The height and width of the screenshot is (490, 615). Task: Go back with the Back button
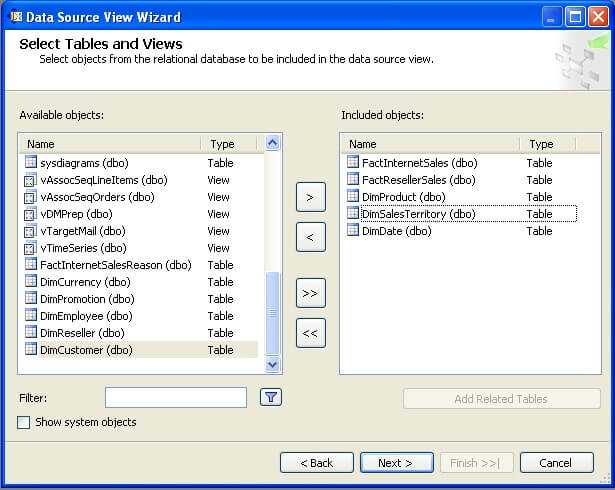pos(316,463)
